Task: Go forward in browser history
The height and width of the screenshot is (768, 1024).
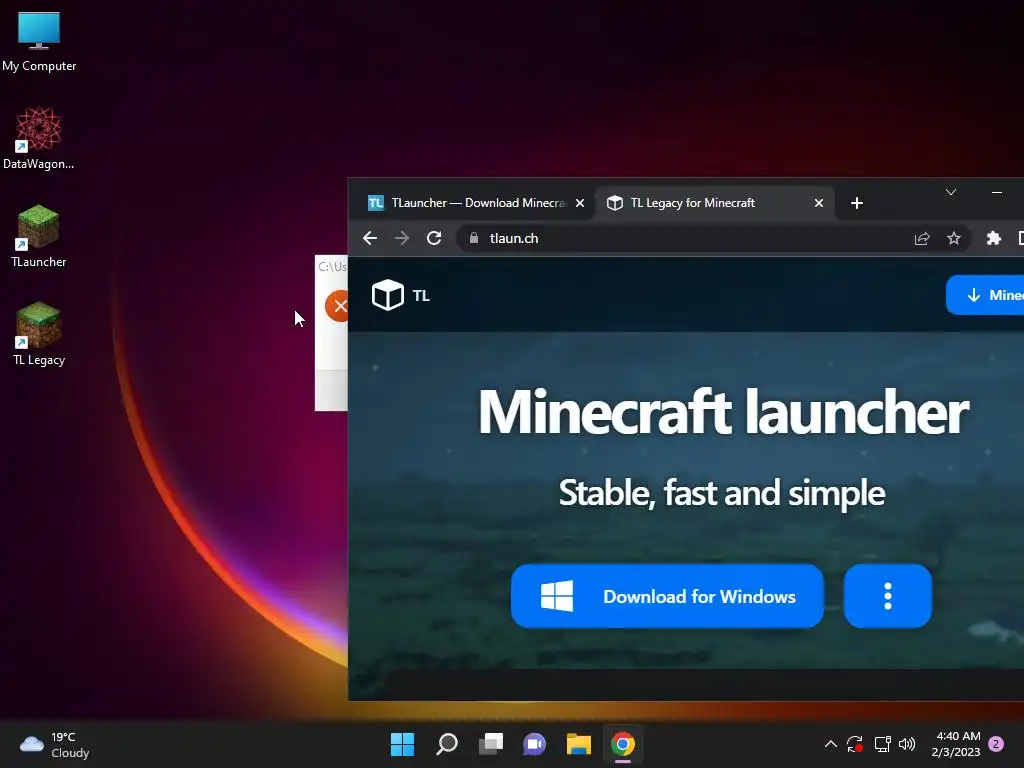Action: (402, 238)
